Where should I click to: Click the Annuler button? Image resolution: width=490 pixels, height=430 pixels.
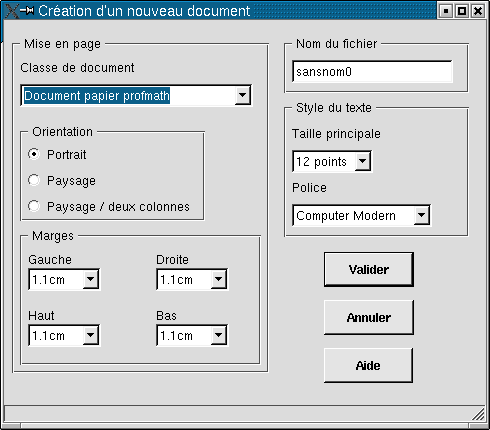click(369, 317)
